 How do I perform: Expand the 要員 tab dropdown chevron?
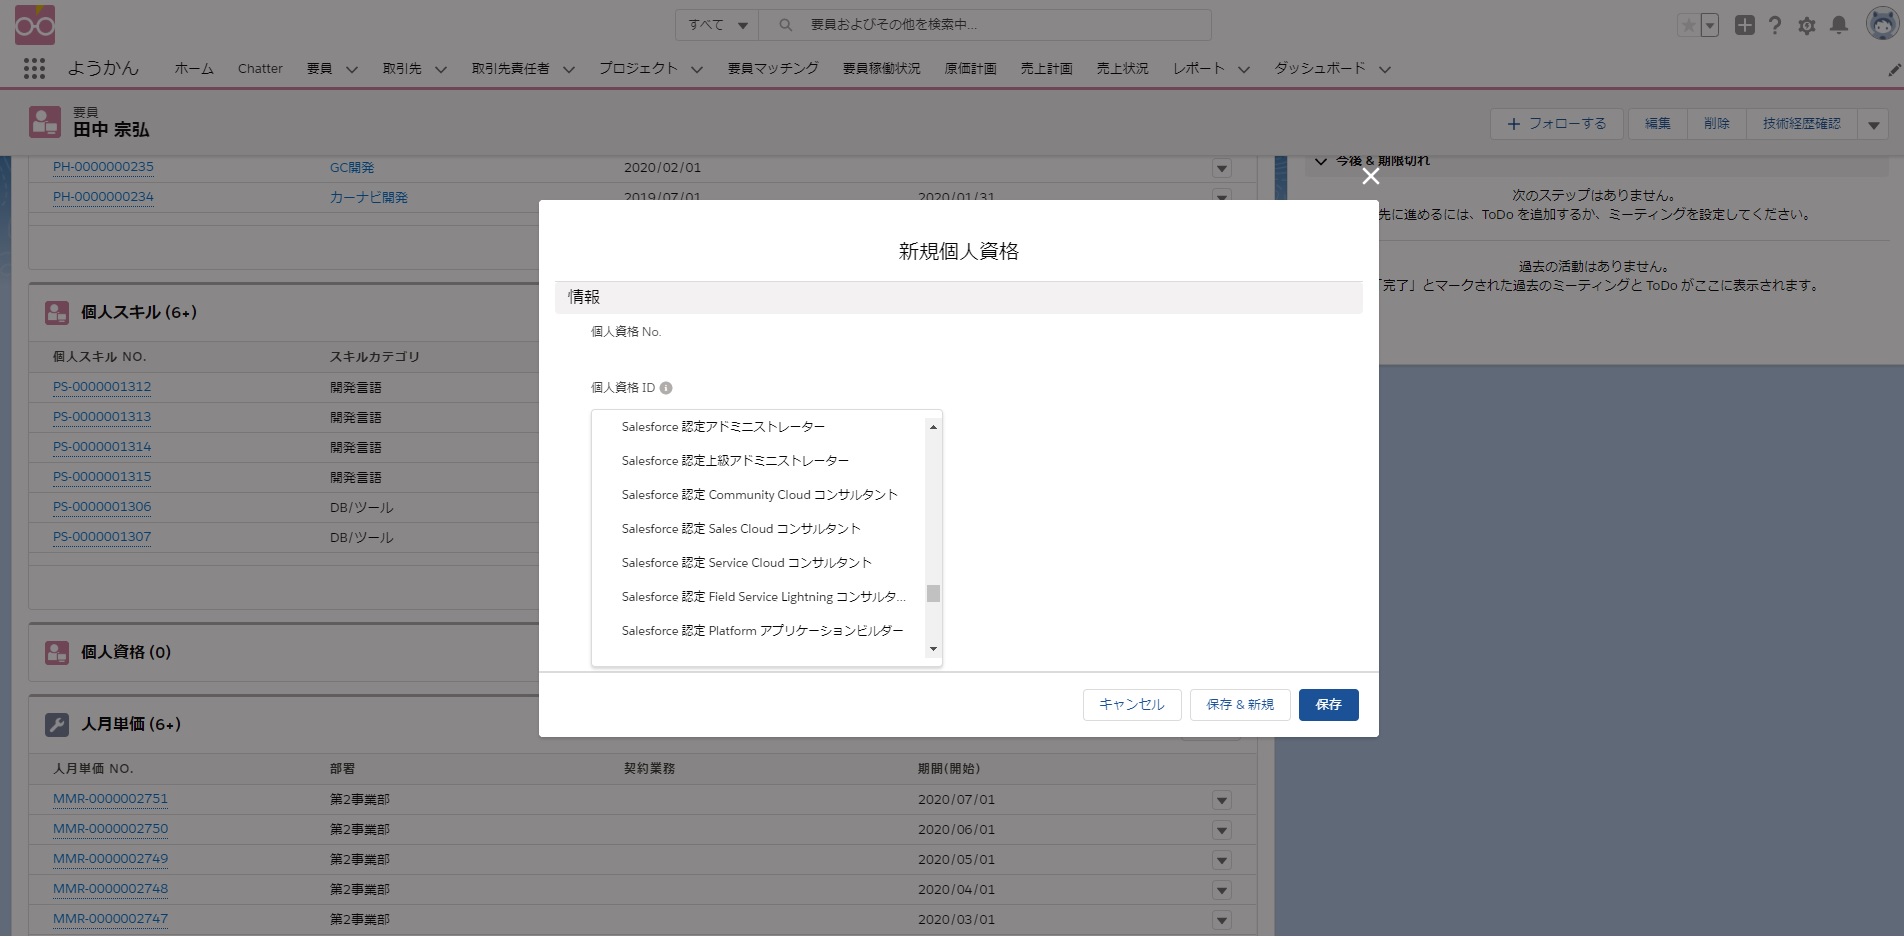click(x=352, y=69)
